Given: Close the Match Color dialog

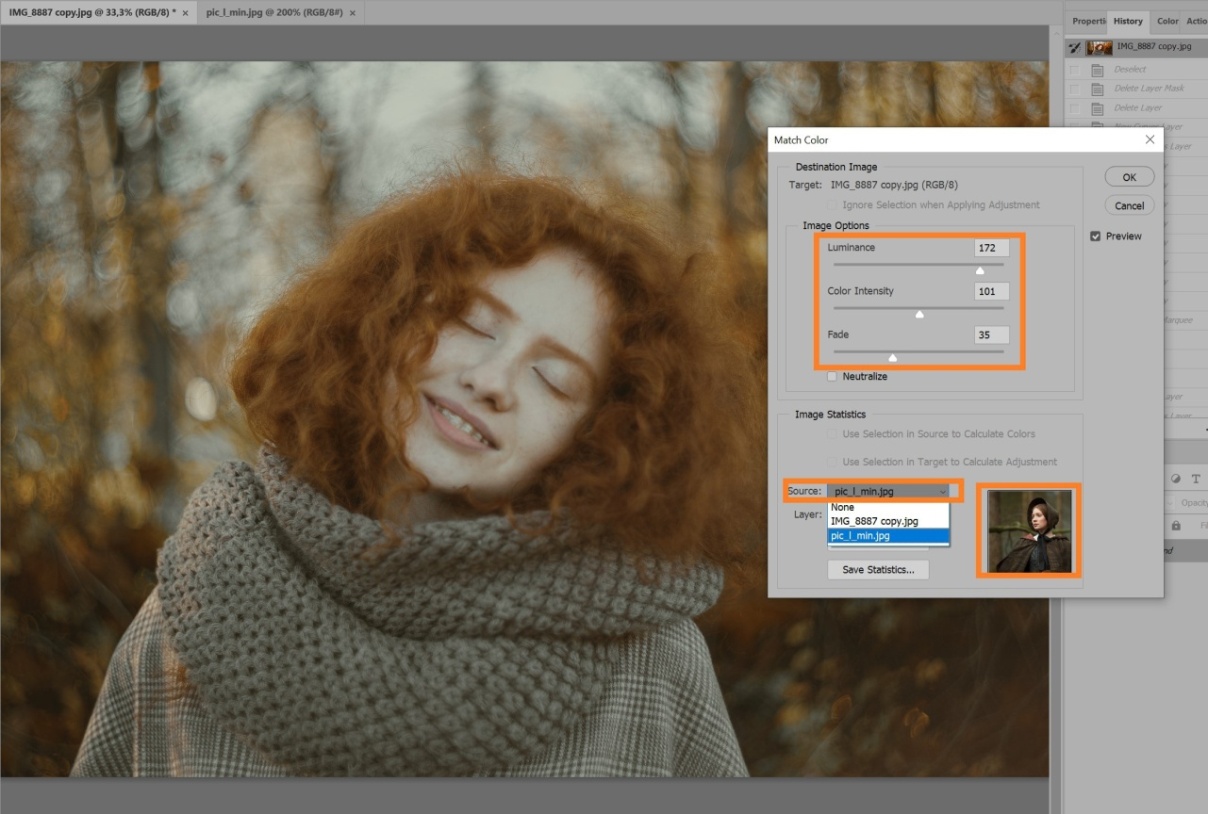Looking at the screenshot, I should point(1149,140).
